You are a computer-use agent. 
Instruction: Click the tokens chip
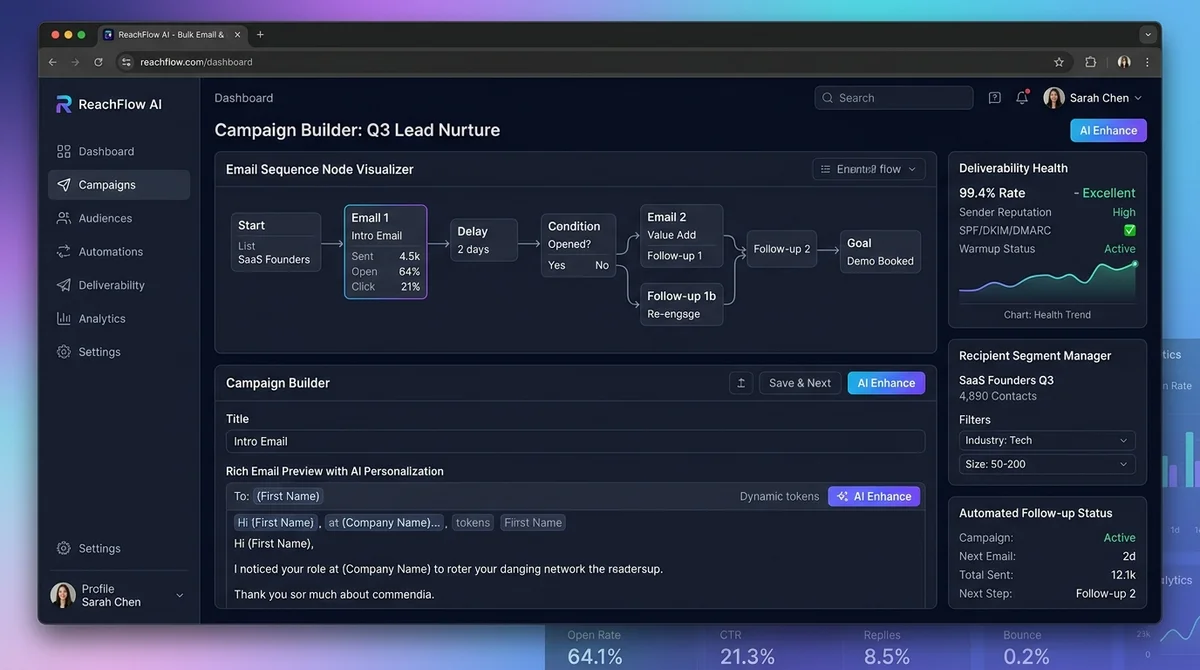click(473, 523)
